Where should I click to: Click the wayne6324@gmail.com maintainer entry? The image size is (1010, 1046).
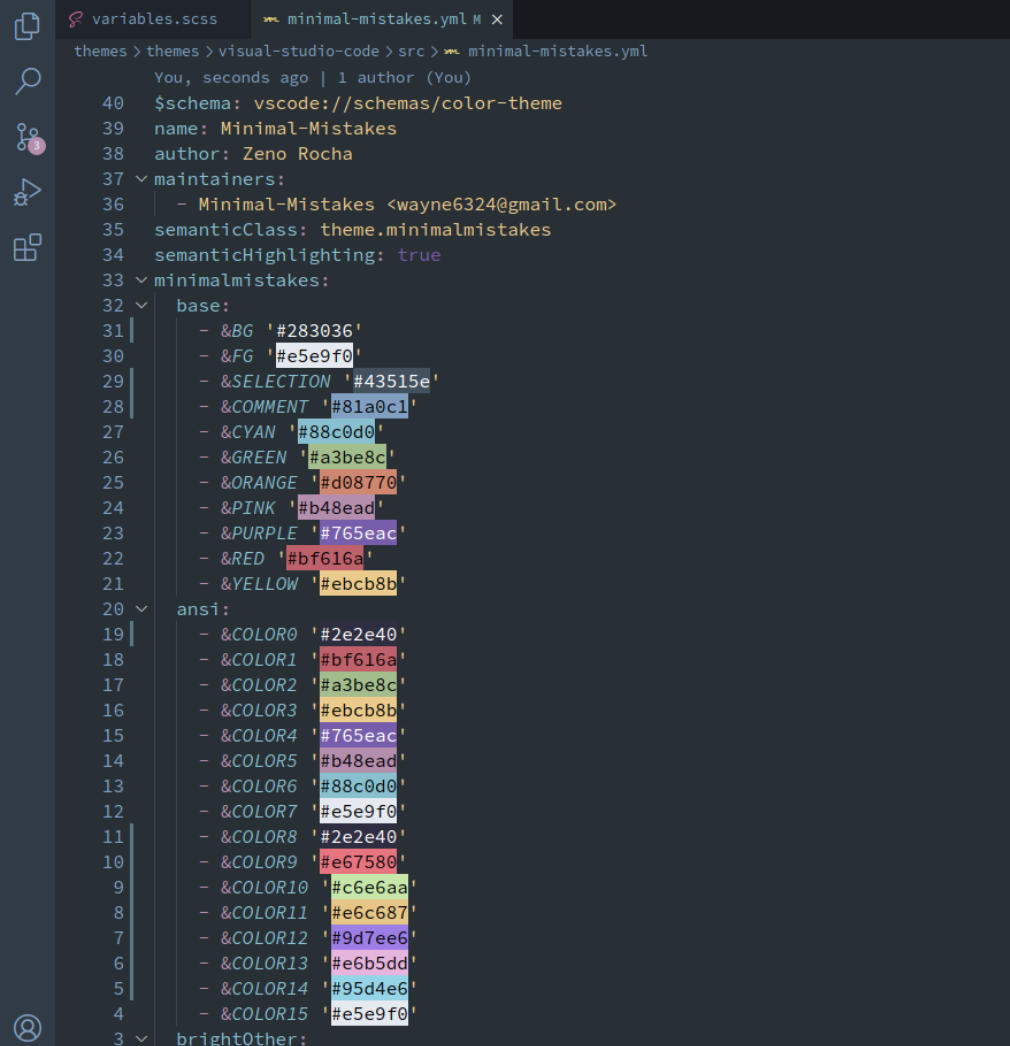(x=408, y=205)
